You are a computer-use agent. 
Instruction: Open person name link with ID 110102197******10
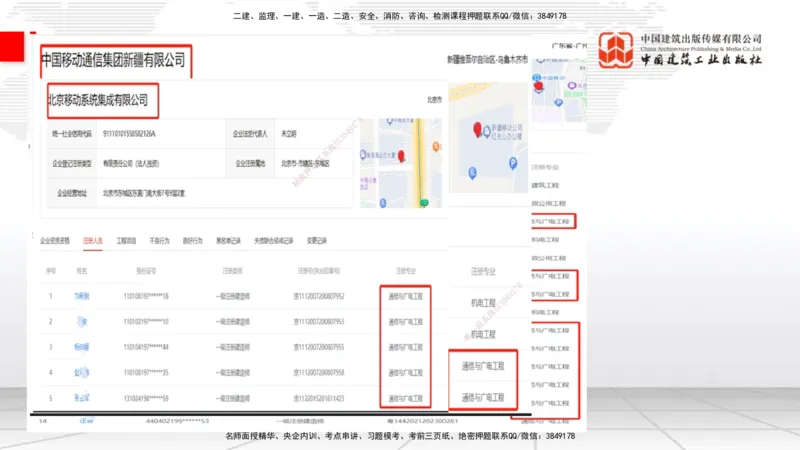tap(82, 321)
